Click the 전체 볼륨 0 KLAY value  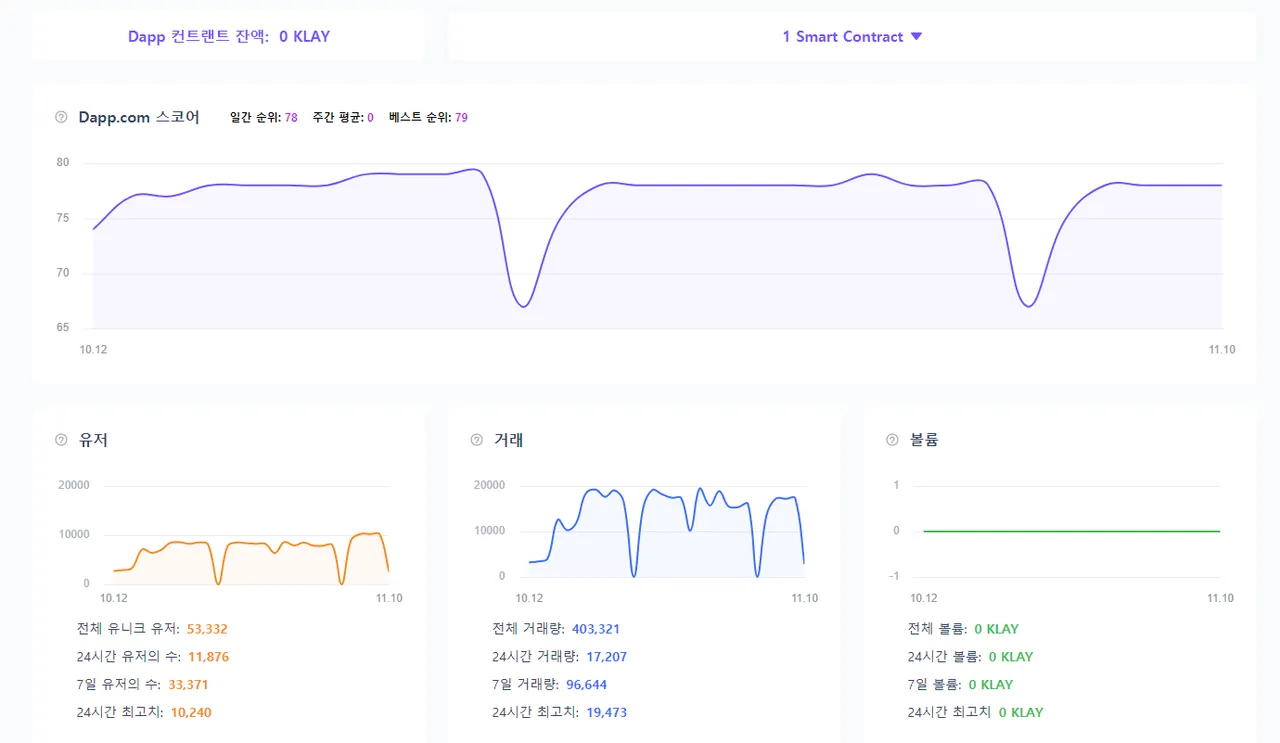(996, 629)
